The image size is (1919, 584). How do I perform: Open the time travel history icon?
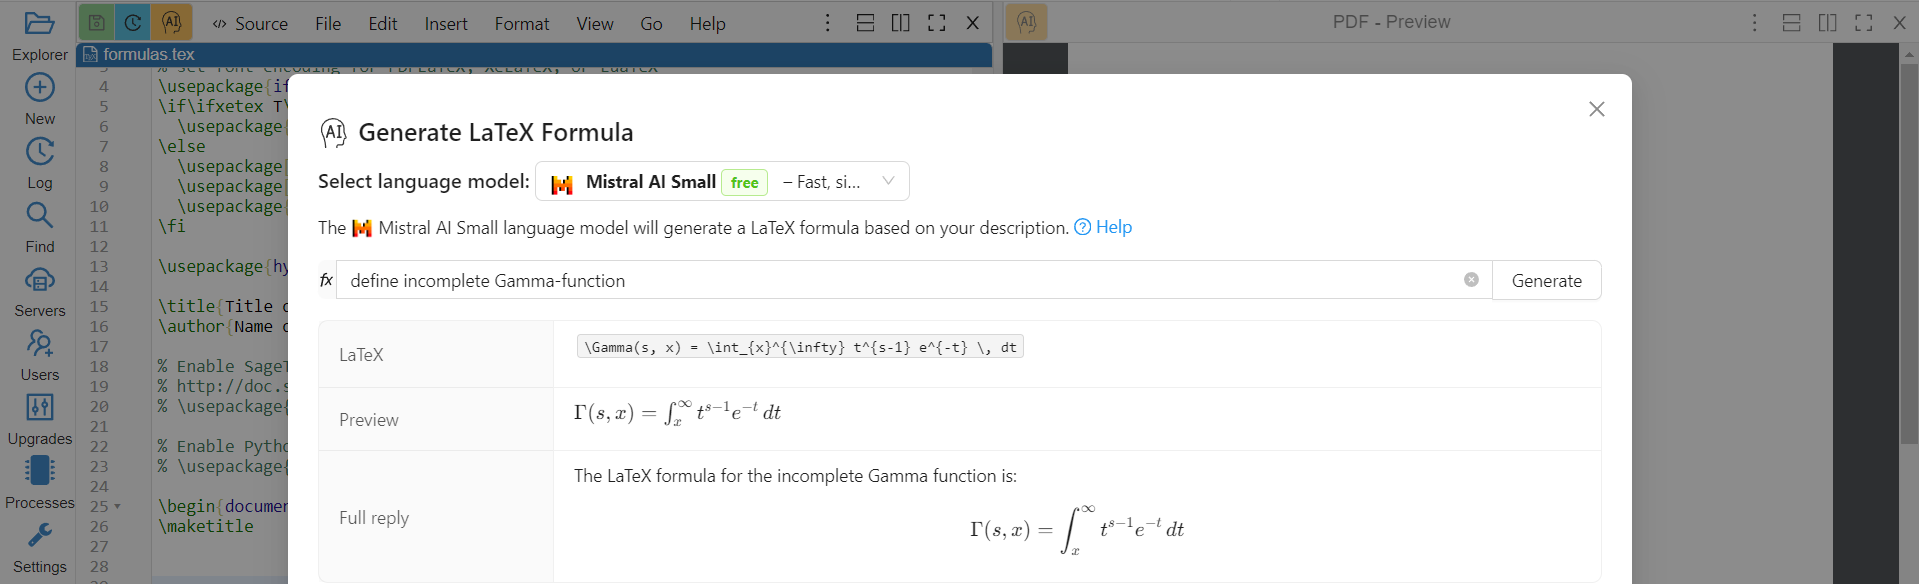coord(133,22)
